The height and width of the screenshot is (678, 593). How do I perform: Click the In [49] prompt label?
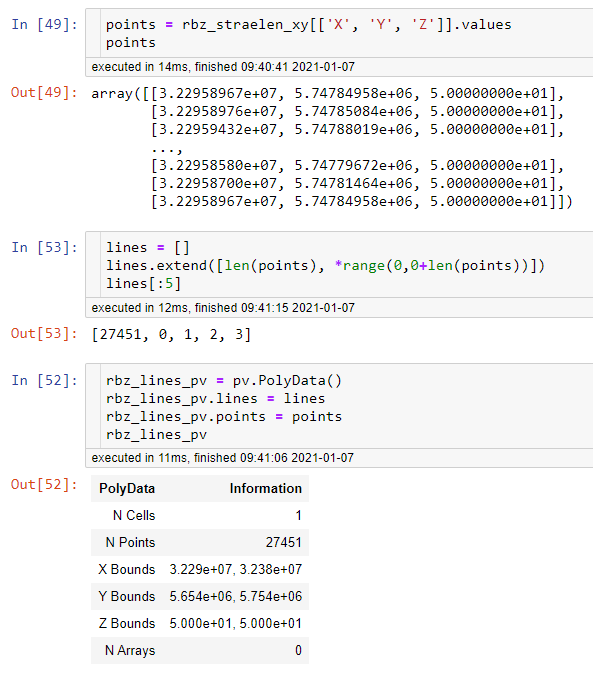tap(45, 25)
